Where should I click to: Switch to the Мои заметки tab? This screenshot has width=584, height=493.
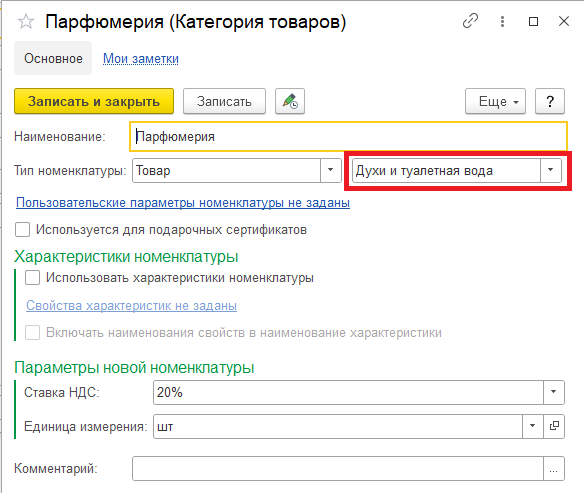point(141,58)
